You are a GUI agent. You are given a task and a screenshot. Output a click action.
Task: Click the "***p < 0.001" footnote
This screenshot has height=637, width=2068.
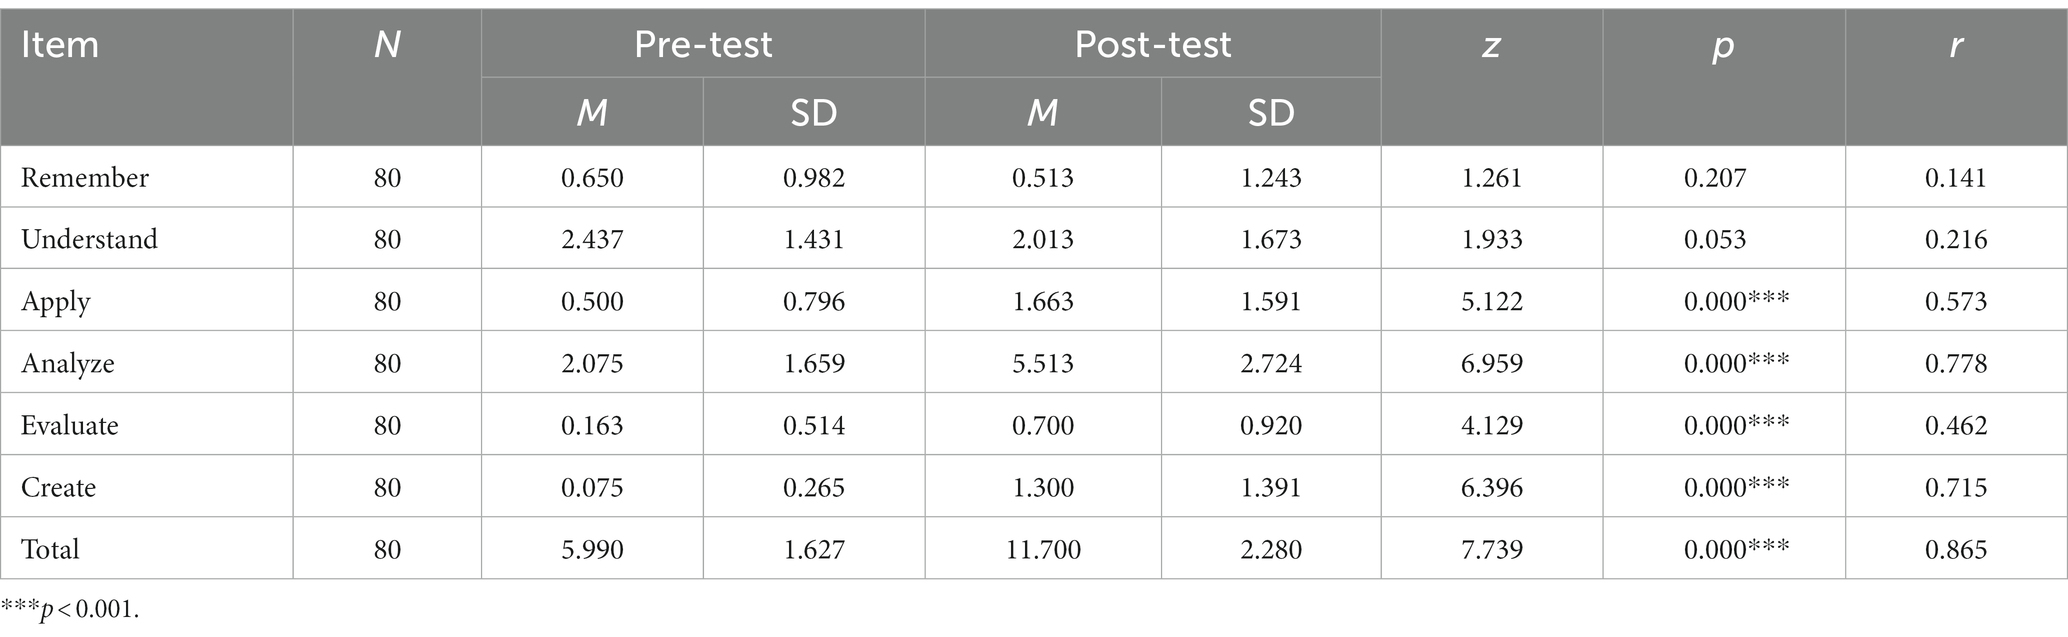[70, 610]
